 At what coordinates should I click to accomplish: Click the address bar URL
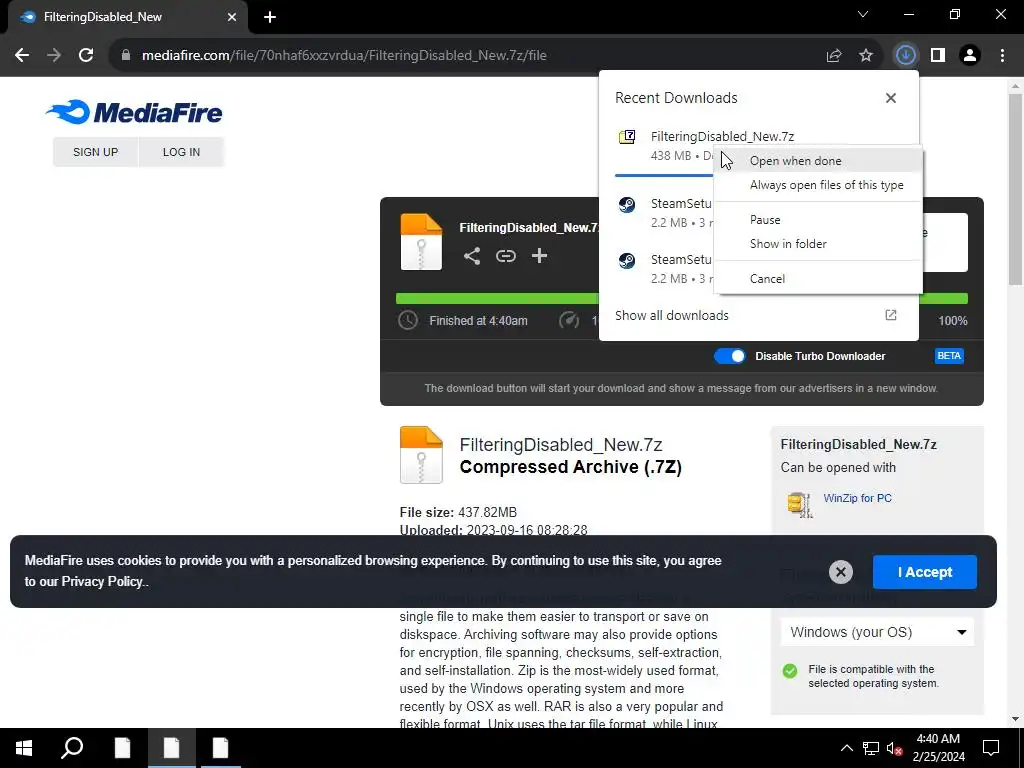point(344,56)
